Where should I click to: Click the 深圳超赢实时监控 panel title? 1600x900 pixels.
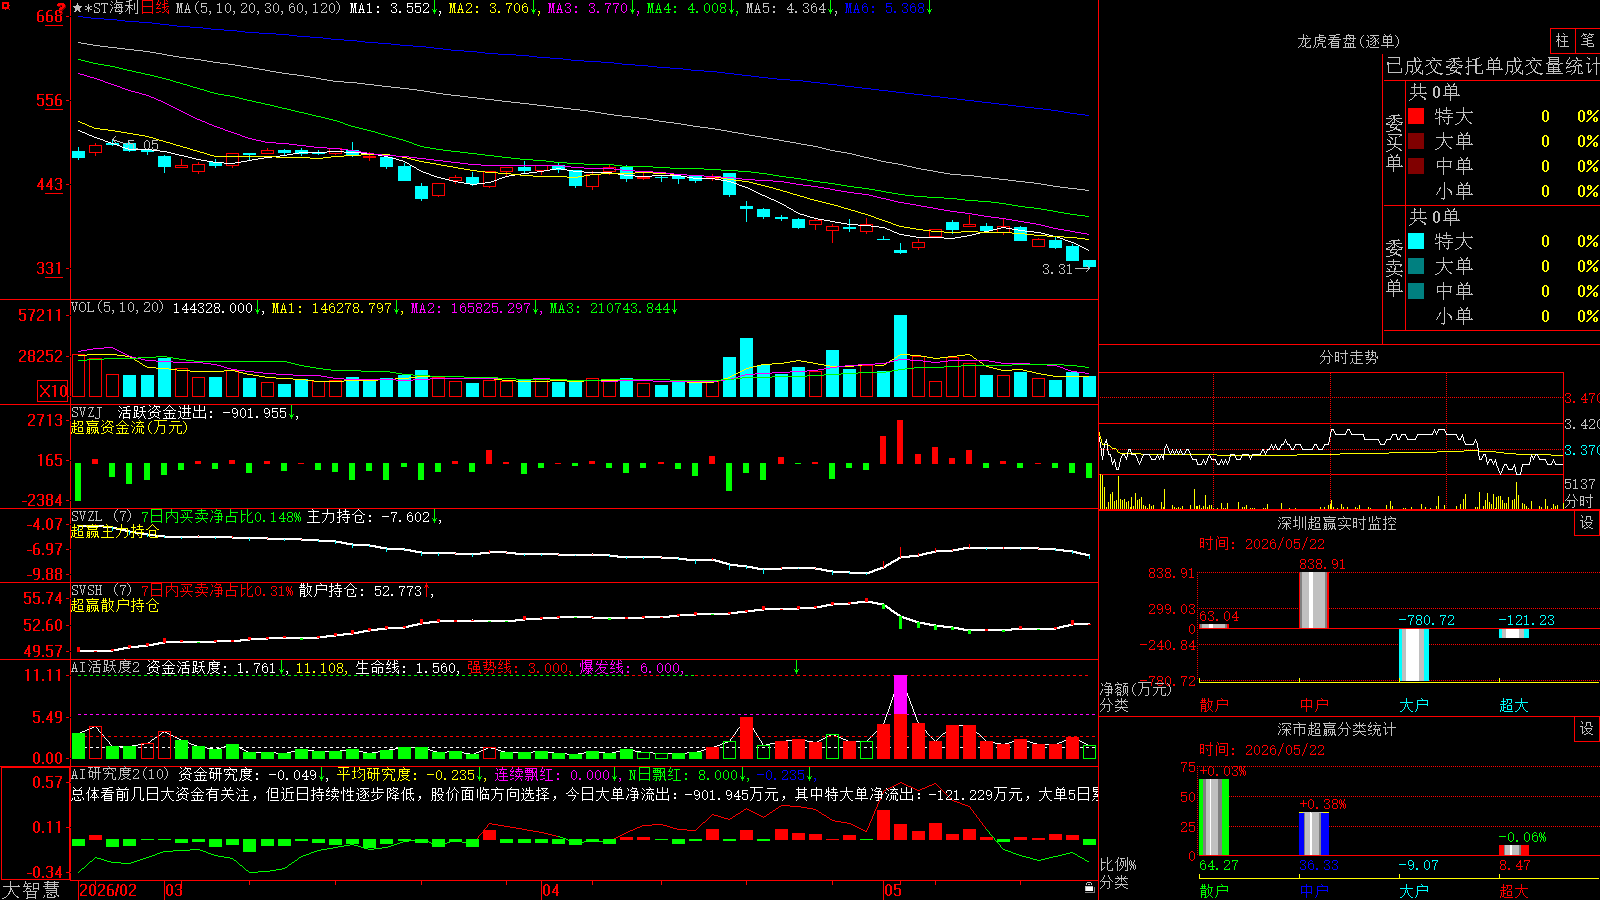pyautogui.click(x=1337, y=523)
